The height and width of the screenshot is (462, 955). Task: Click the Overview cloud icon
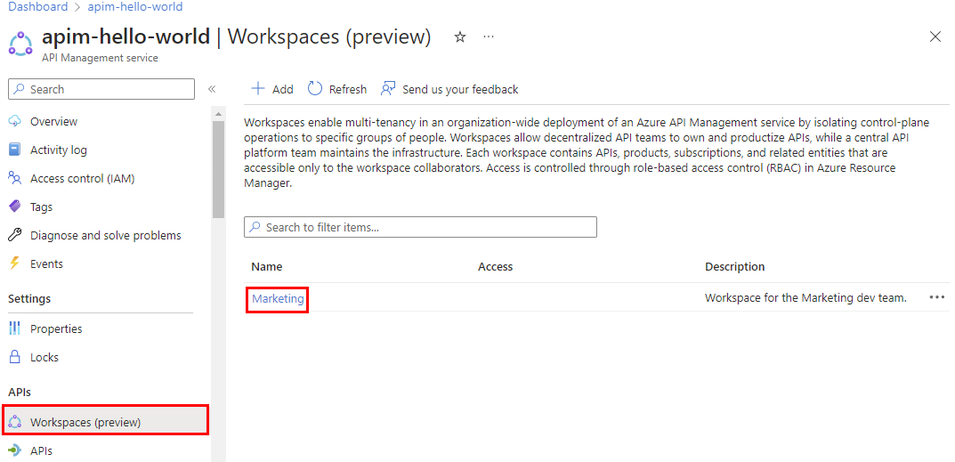coord(15,121)
